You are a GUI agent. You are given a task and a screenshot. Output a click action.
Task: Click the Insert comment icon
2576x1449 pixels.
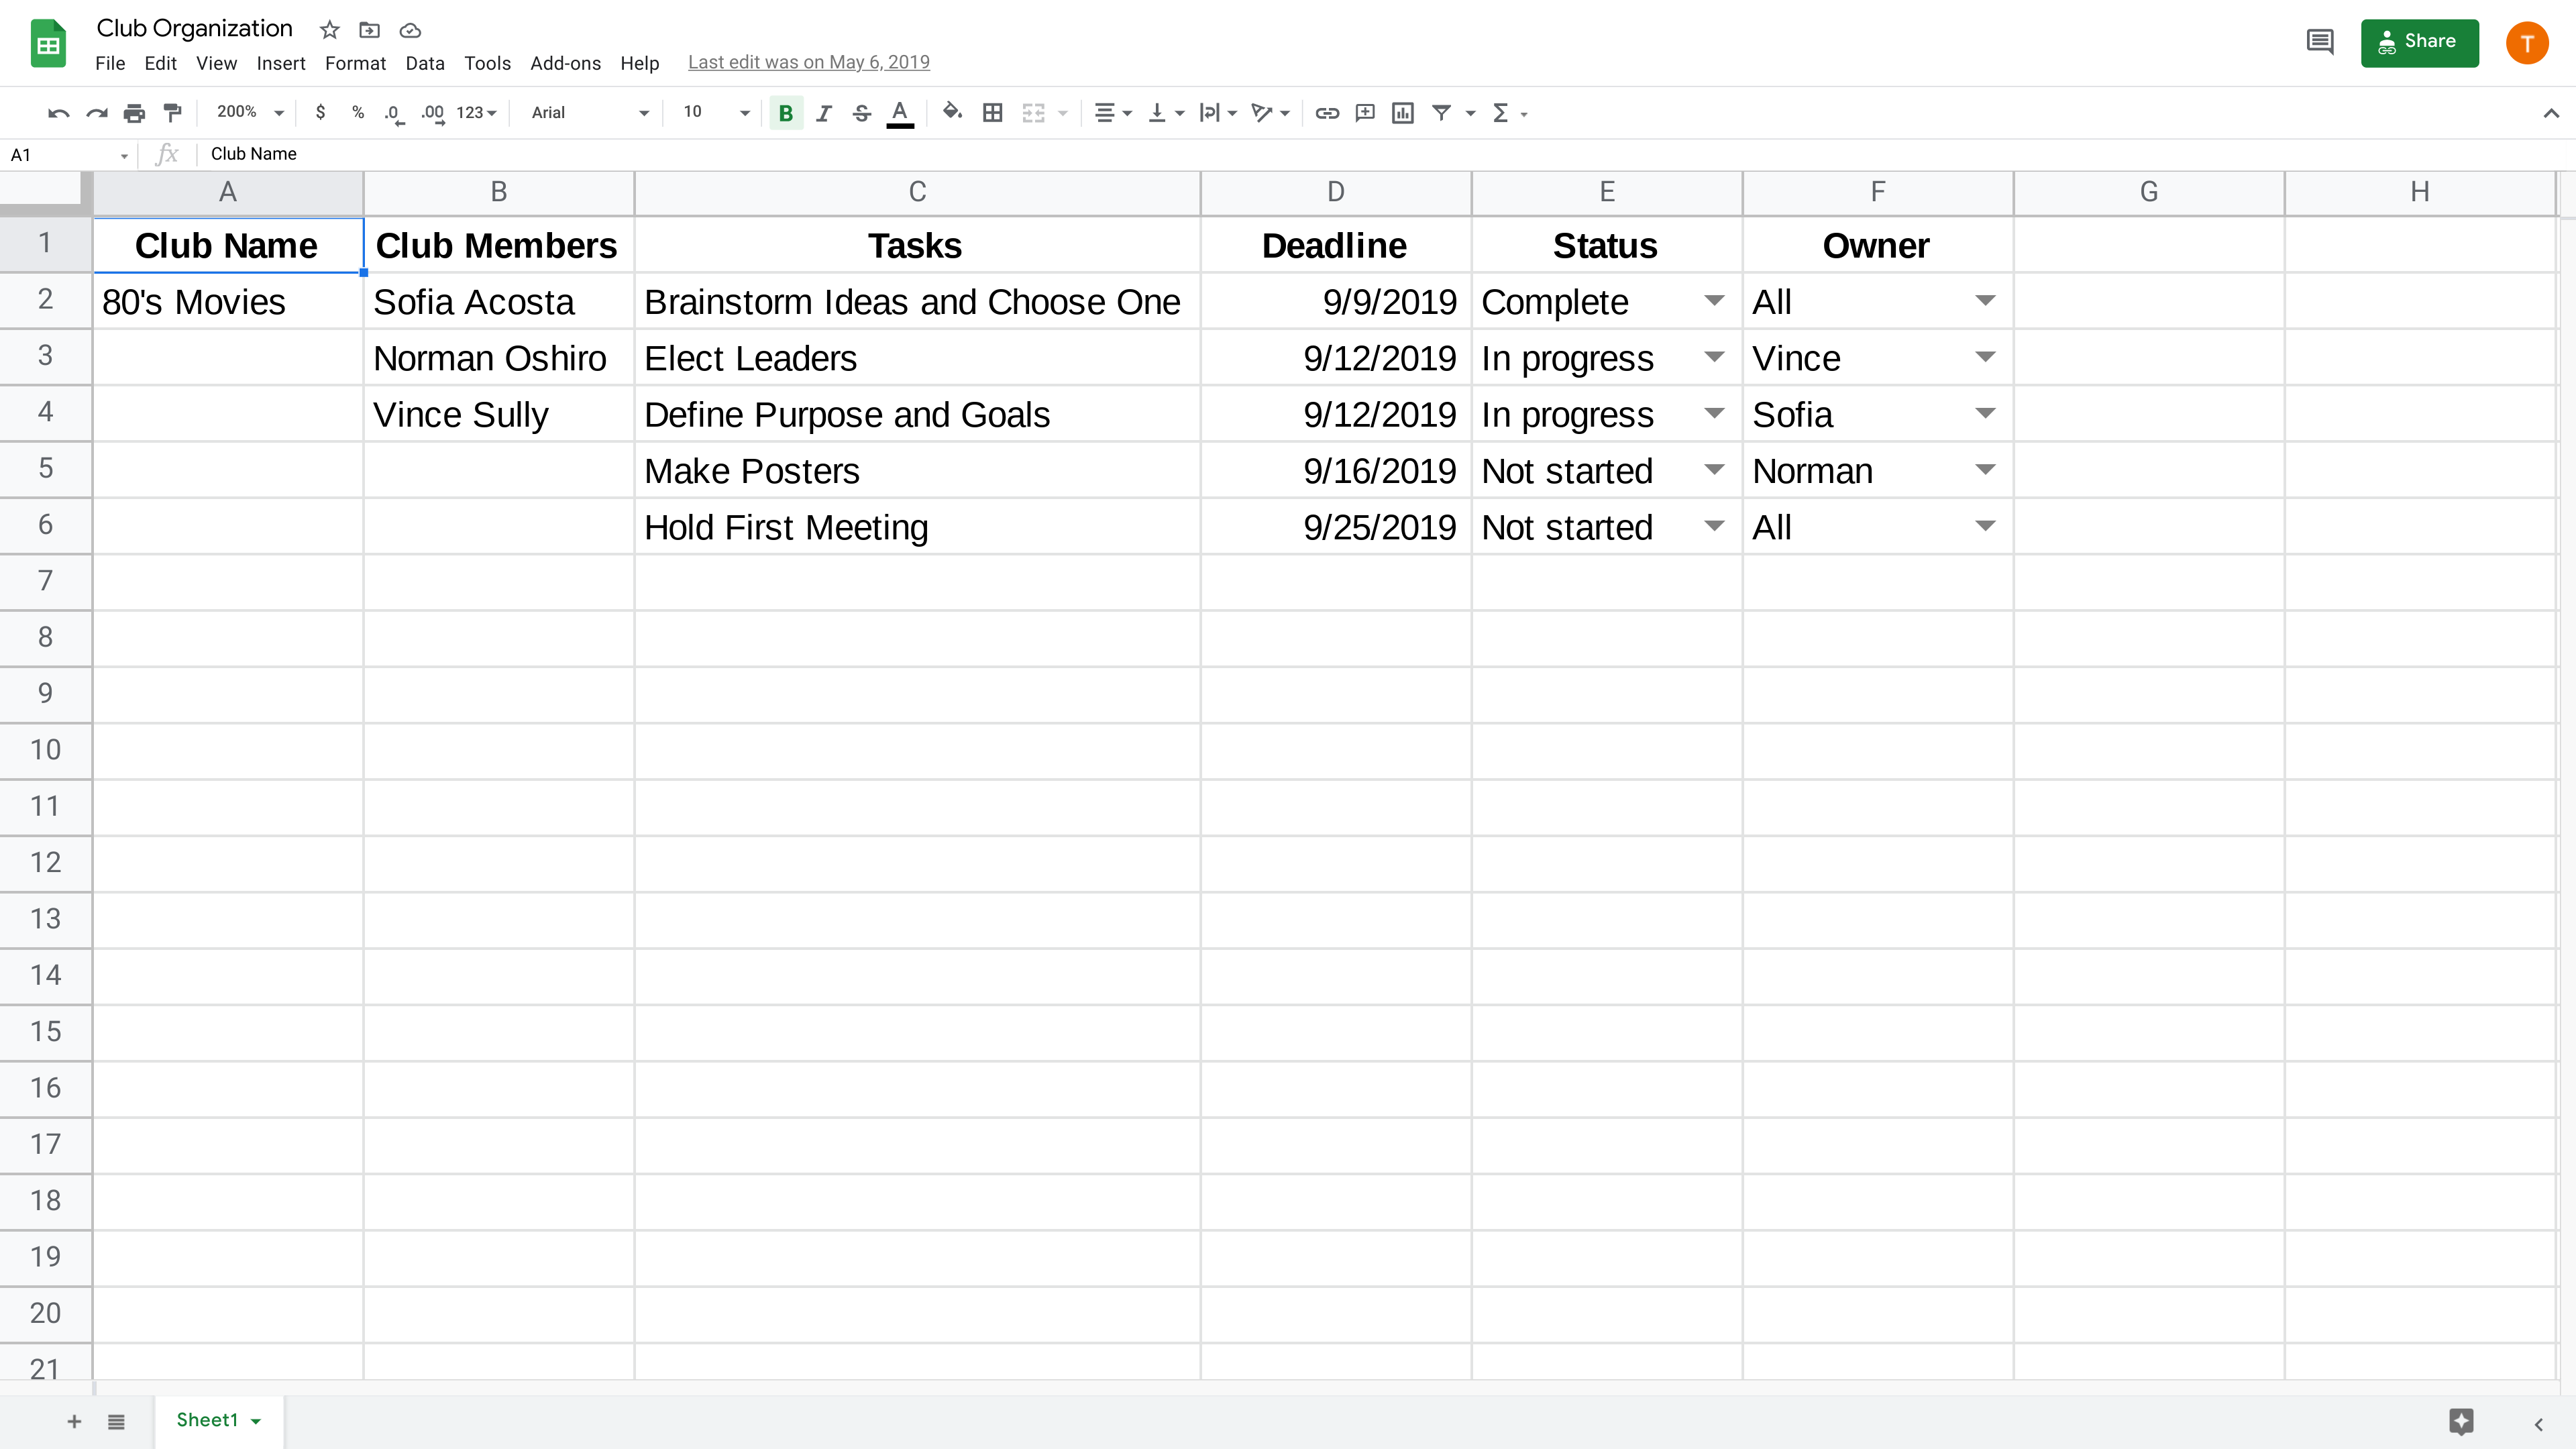(1365, 113)
